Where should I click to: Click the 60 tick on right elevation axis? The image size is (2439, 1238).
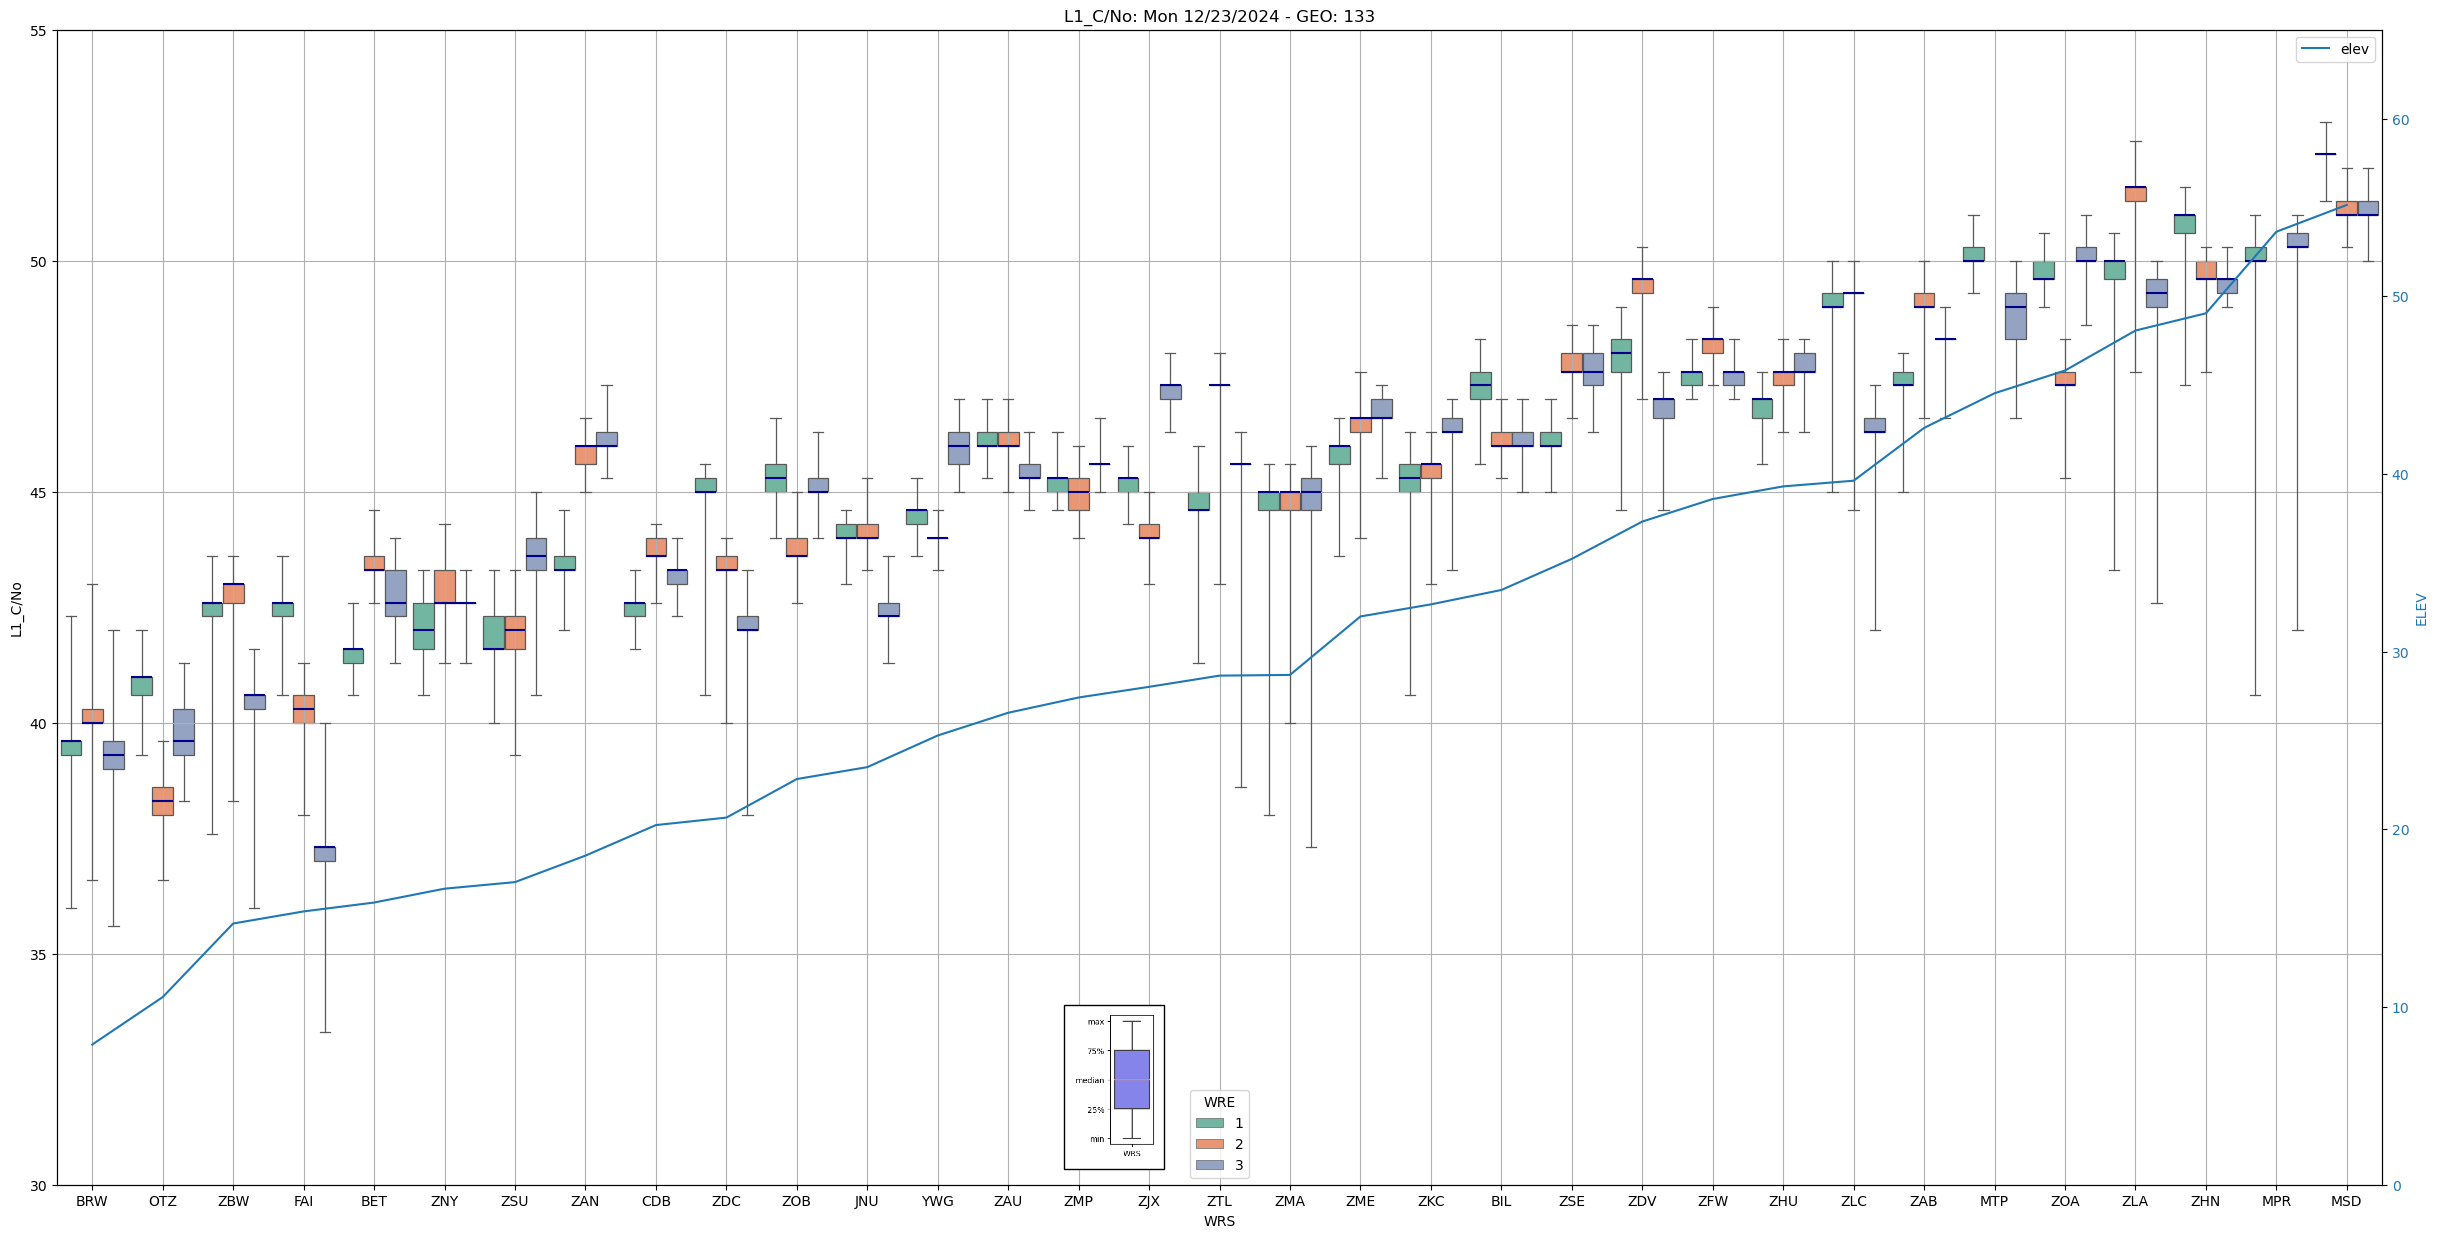[2399, 120]
